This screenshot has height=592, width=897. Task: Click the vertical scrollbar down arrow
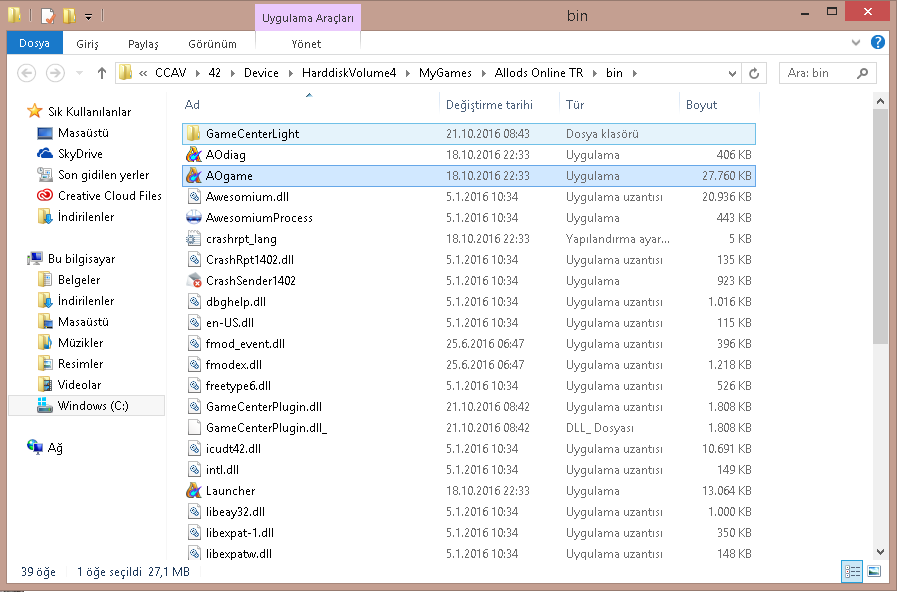coord(880,550)
